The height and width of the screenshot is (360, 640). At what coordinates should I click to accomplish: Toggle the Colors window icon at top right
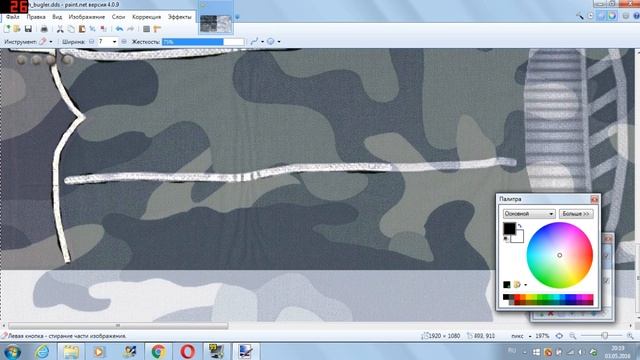(612, 16)
